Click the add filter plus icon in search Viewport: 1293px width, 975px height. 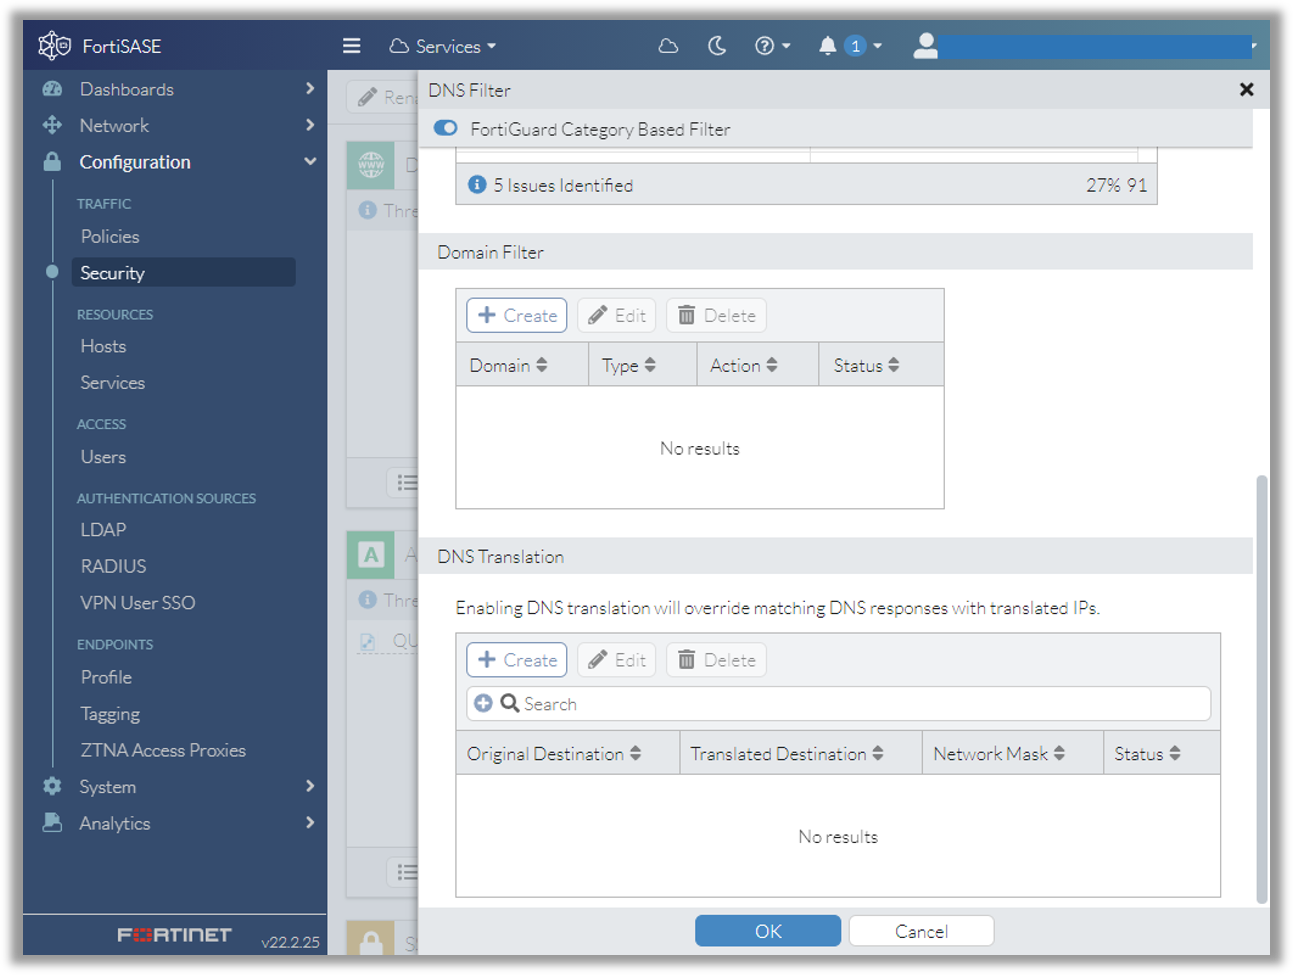click(x=483, y=704)
